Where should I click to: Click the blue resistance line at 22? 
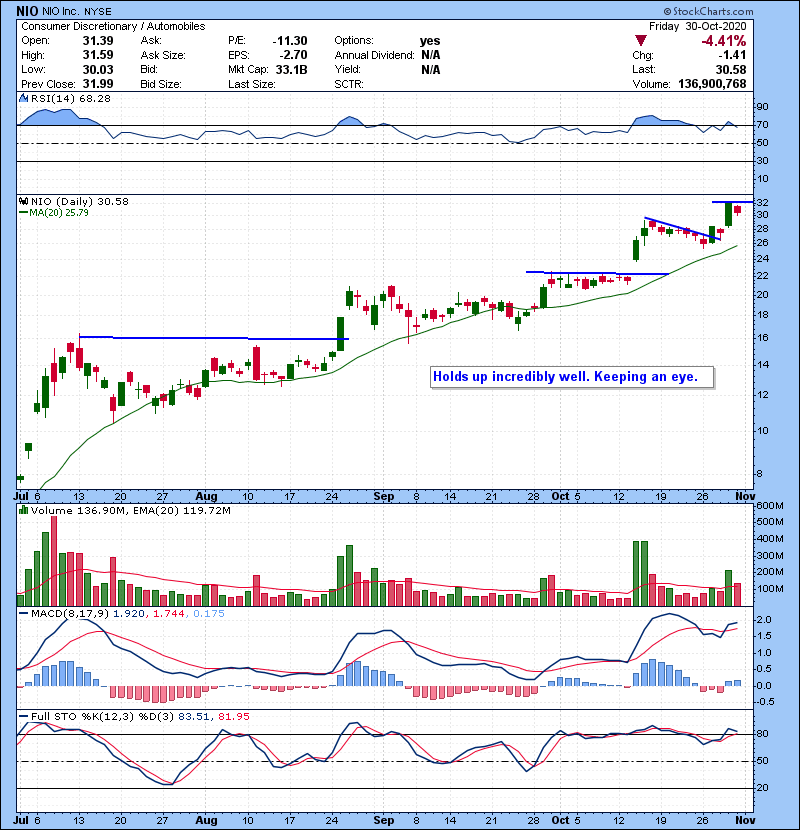point(597,273)
